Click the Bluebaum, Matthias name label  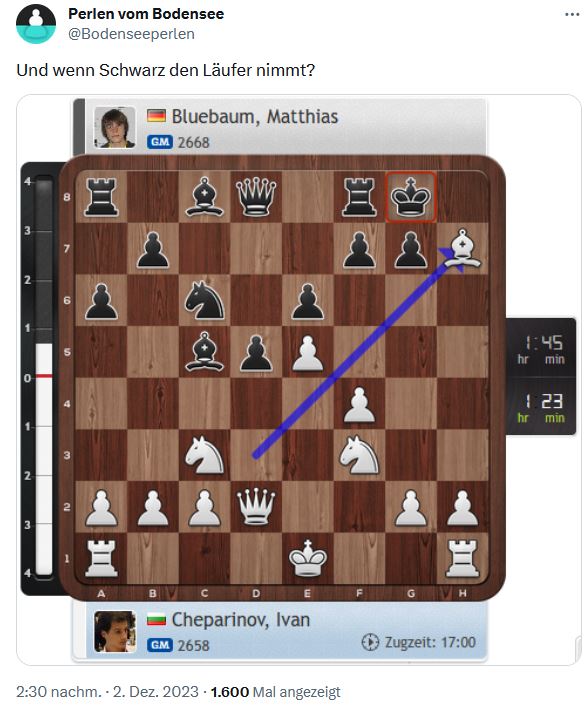(254, 116)
